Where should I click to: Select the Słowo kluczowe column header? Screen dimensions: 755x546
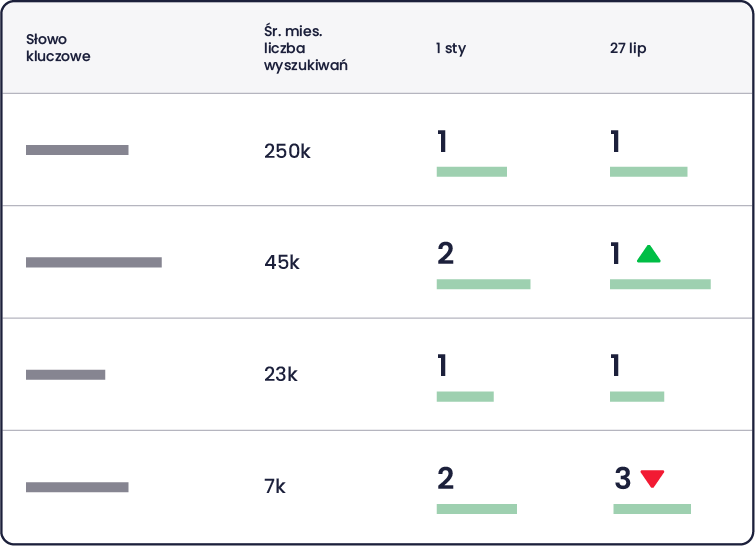pos(58,48)
